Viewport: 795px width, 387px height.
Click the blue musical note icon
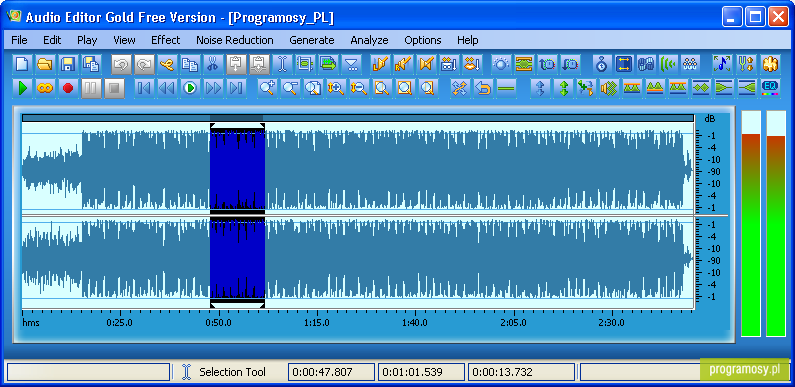721,64
